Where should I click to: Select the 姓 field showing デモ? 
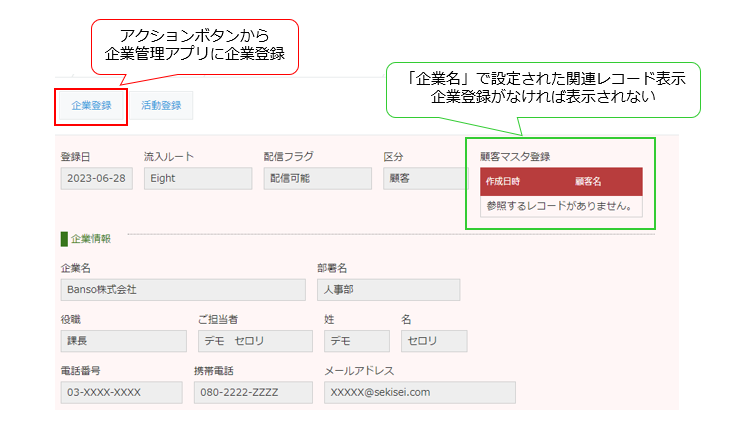pyautogui.click(x=356, y=341)
